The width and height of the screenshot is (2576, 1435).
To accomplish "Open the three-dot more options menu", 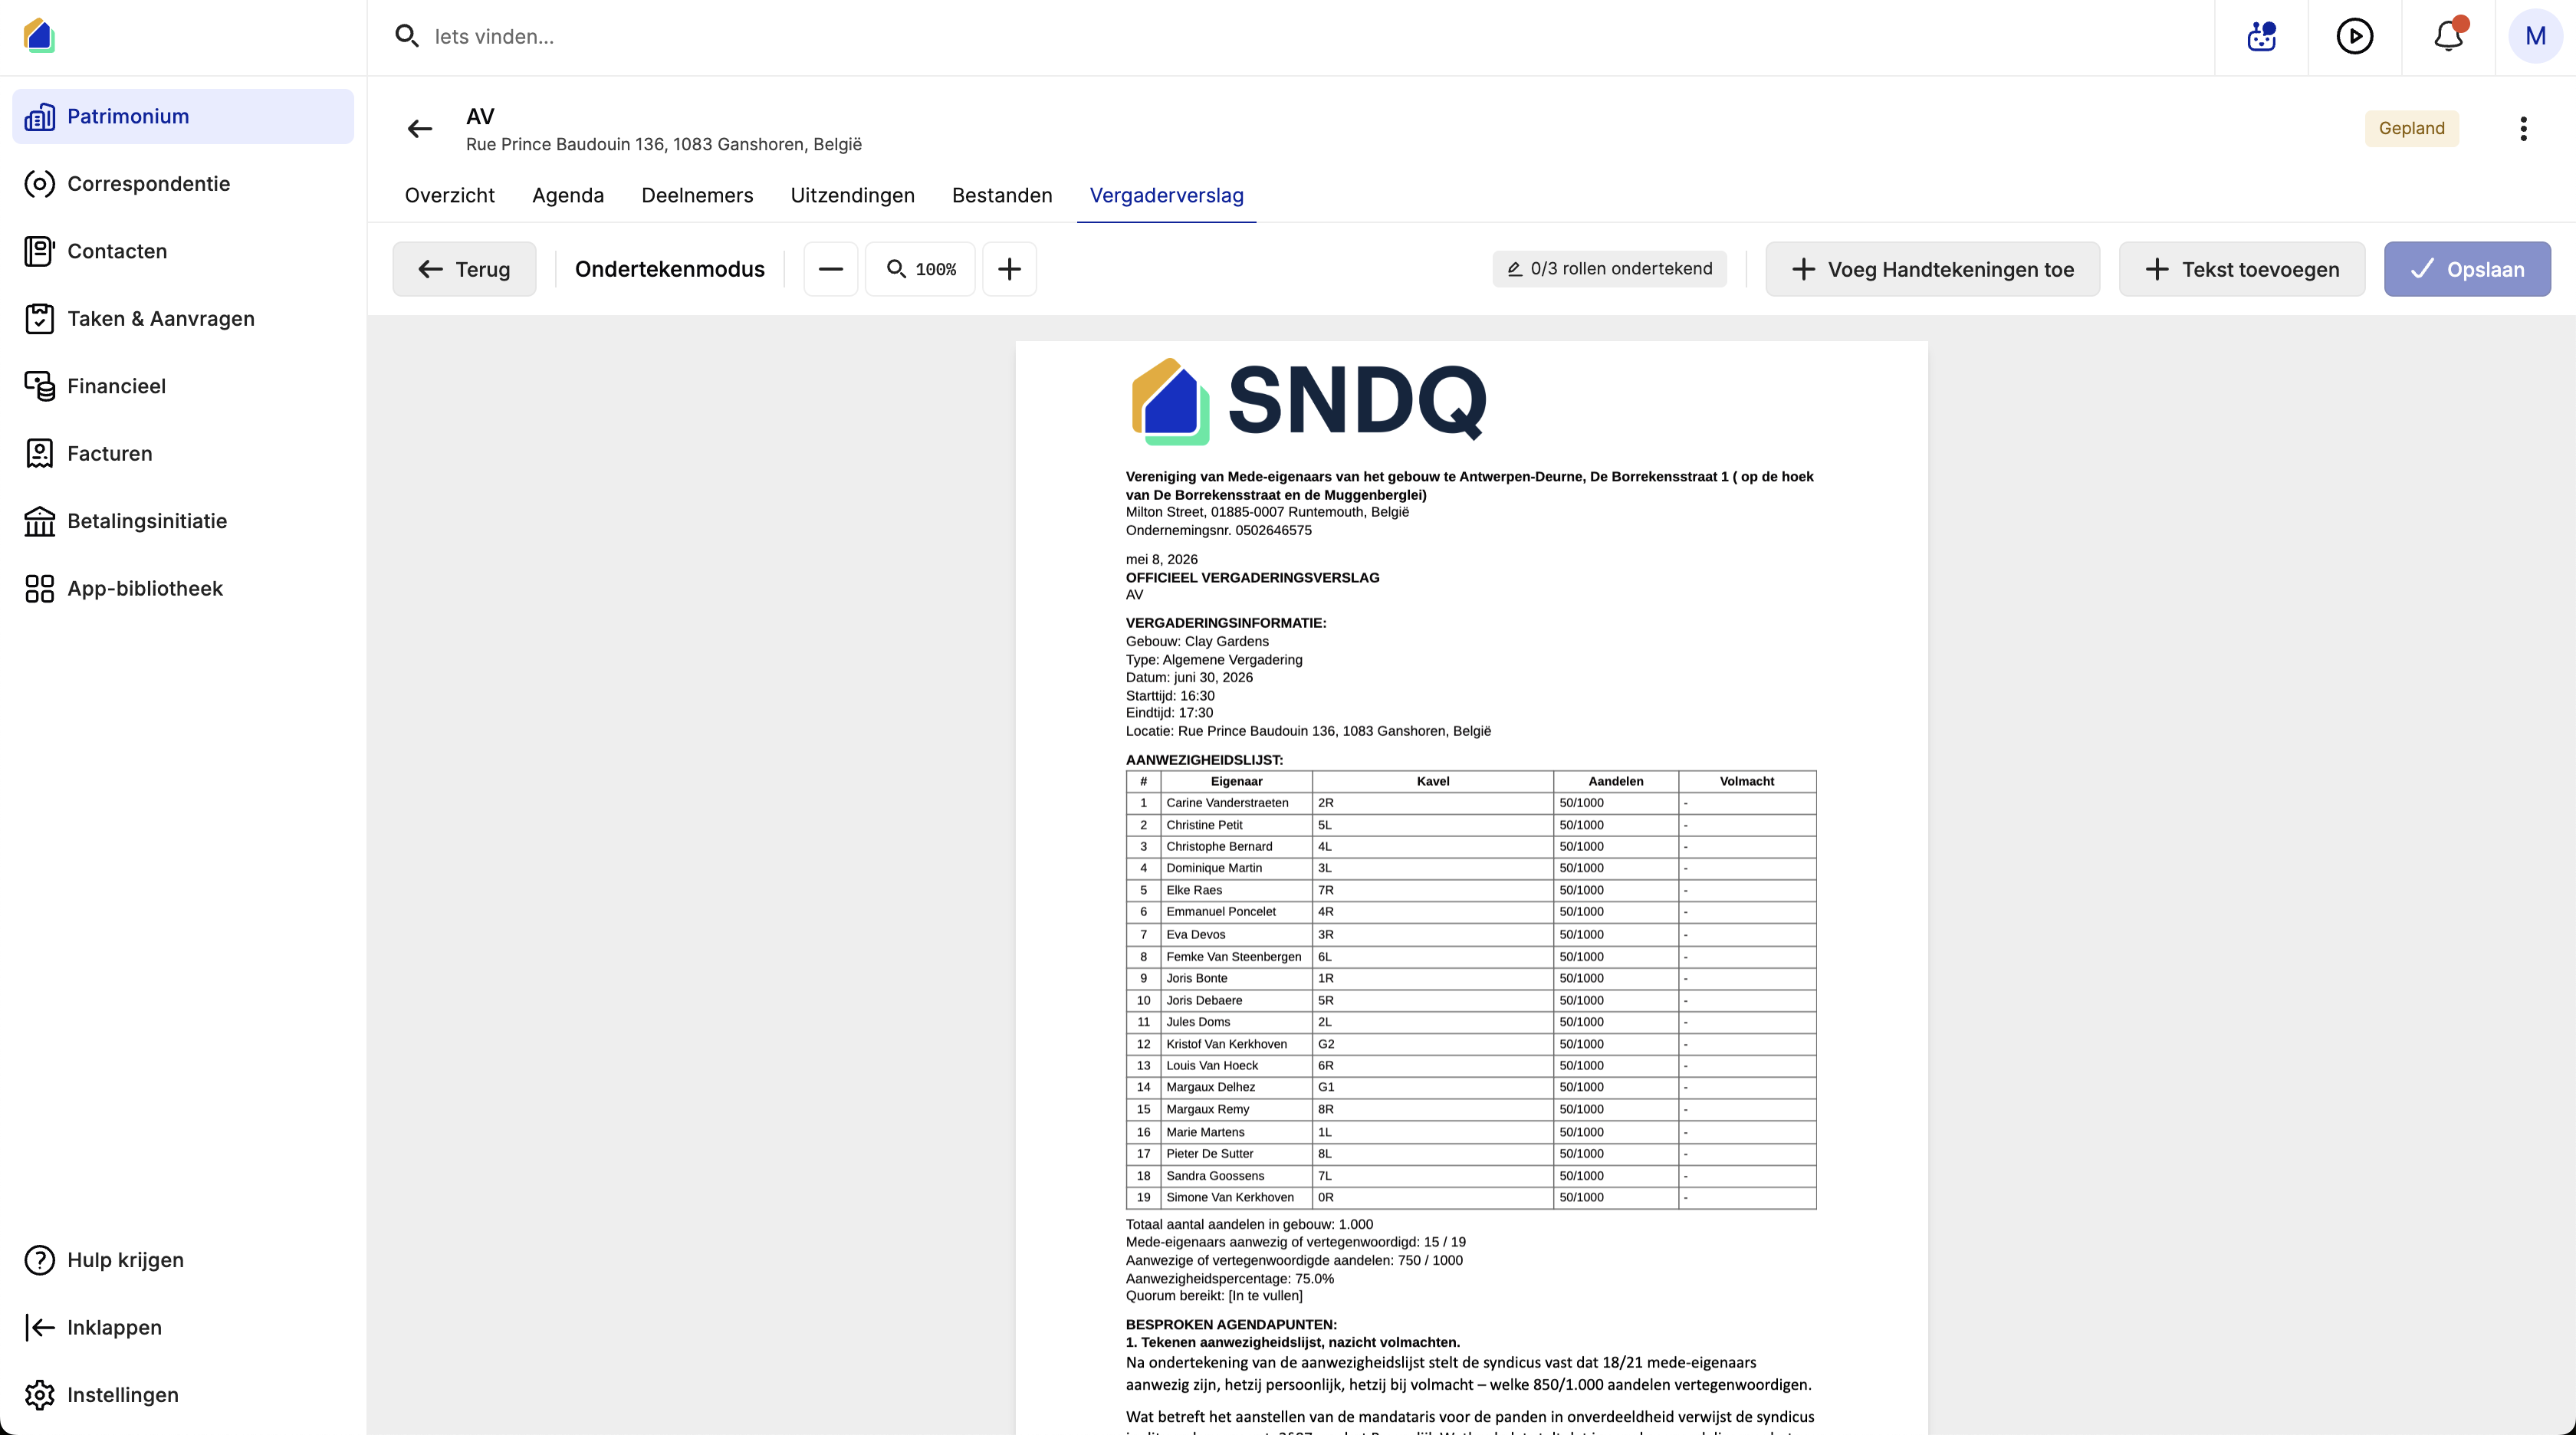I will click(x=2524, y=129).
